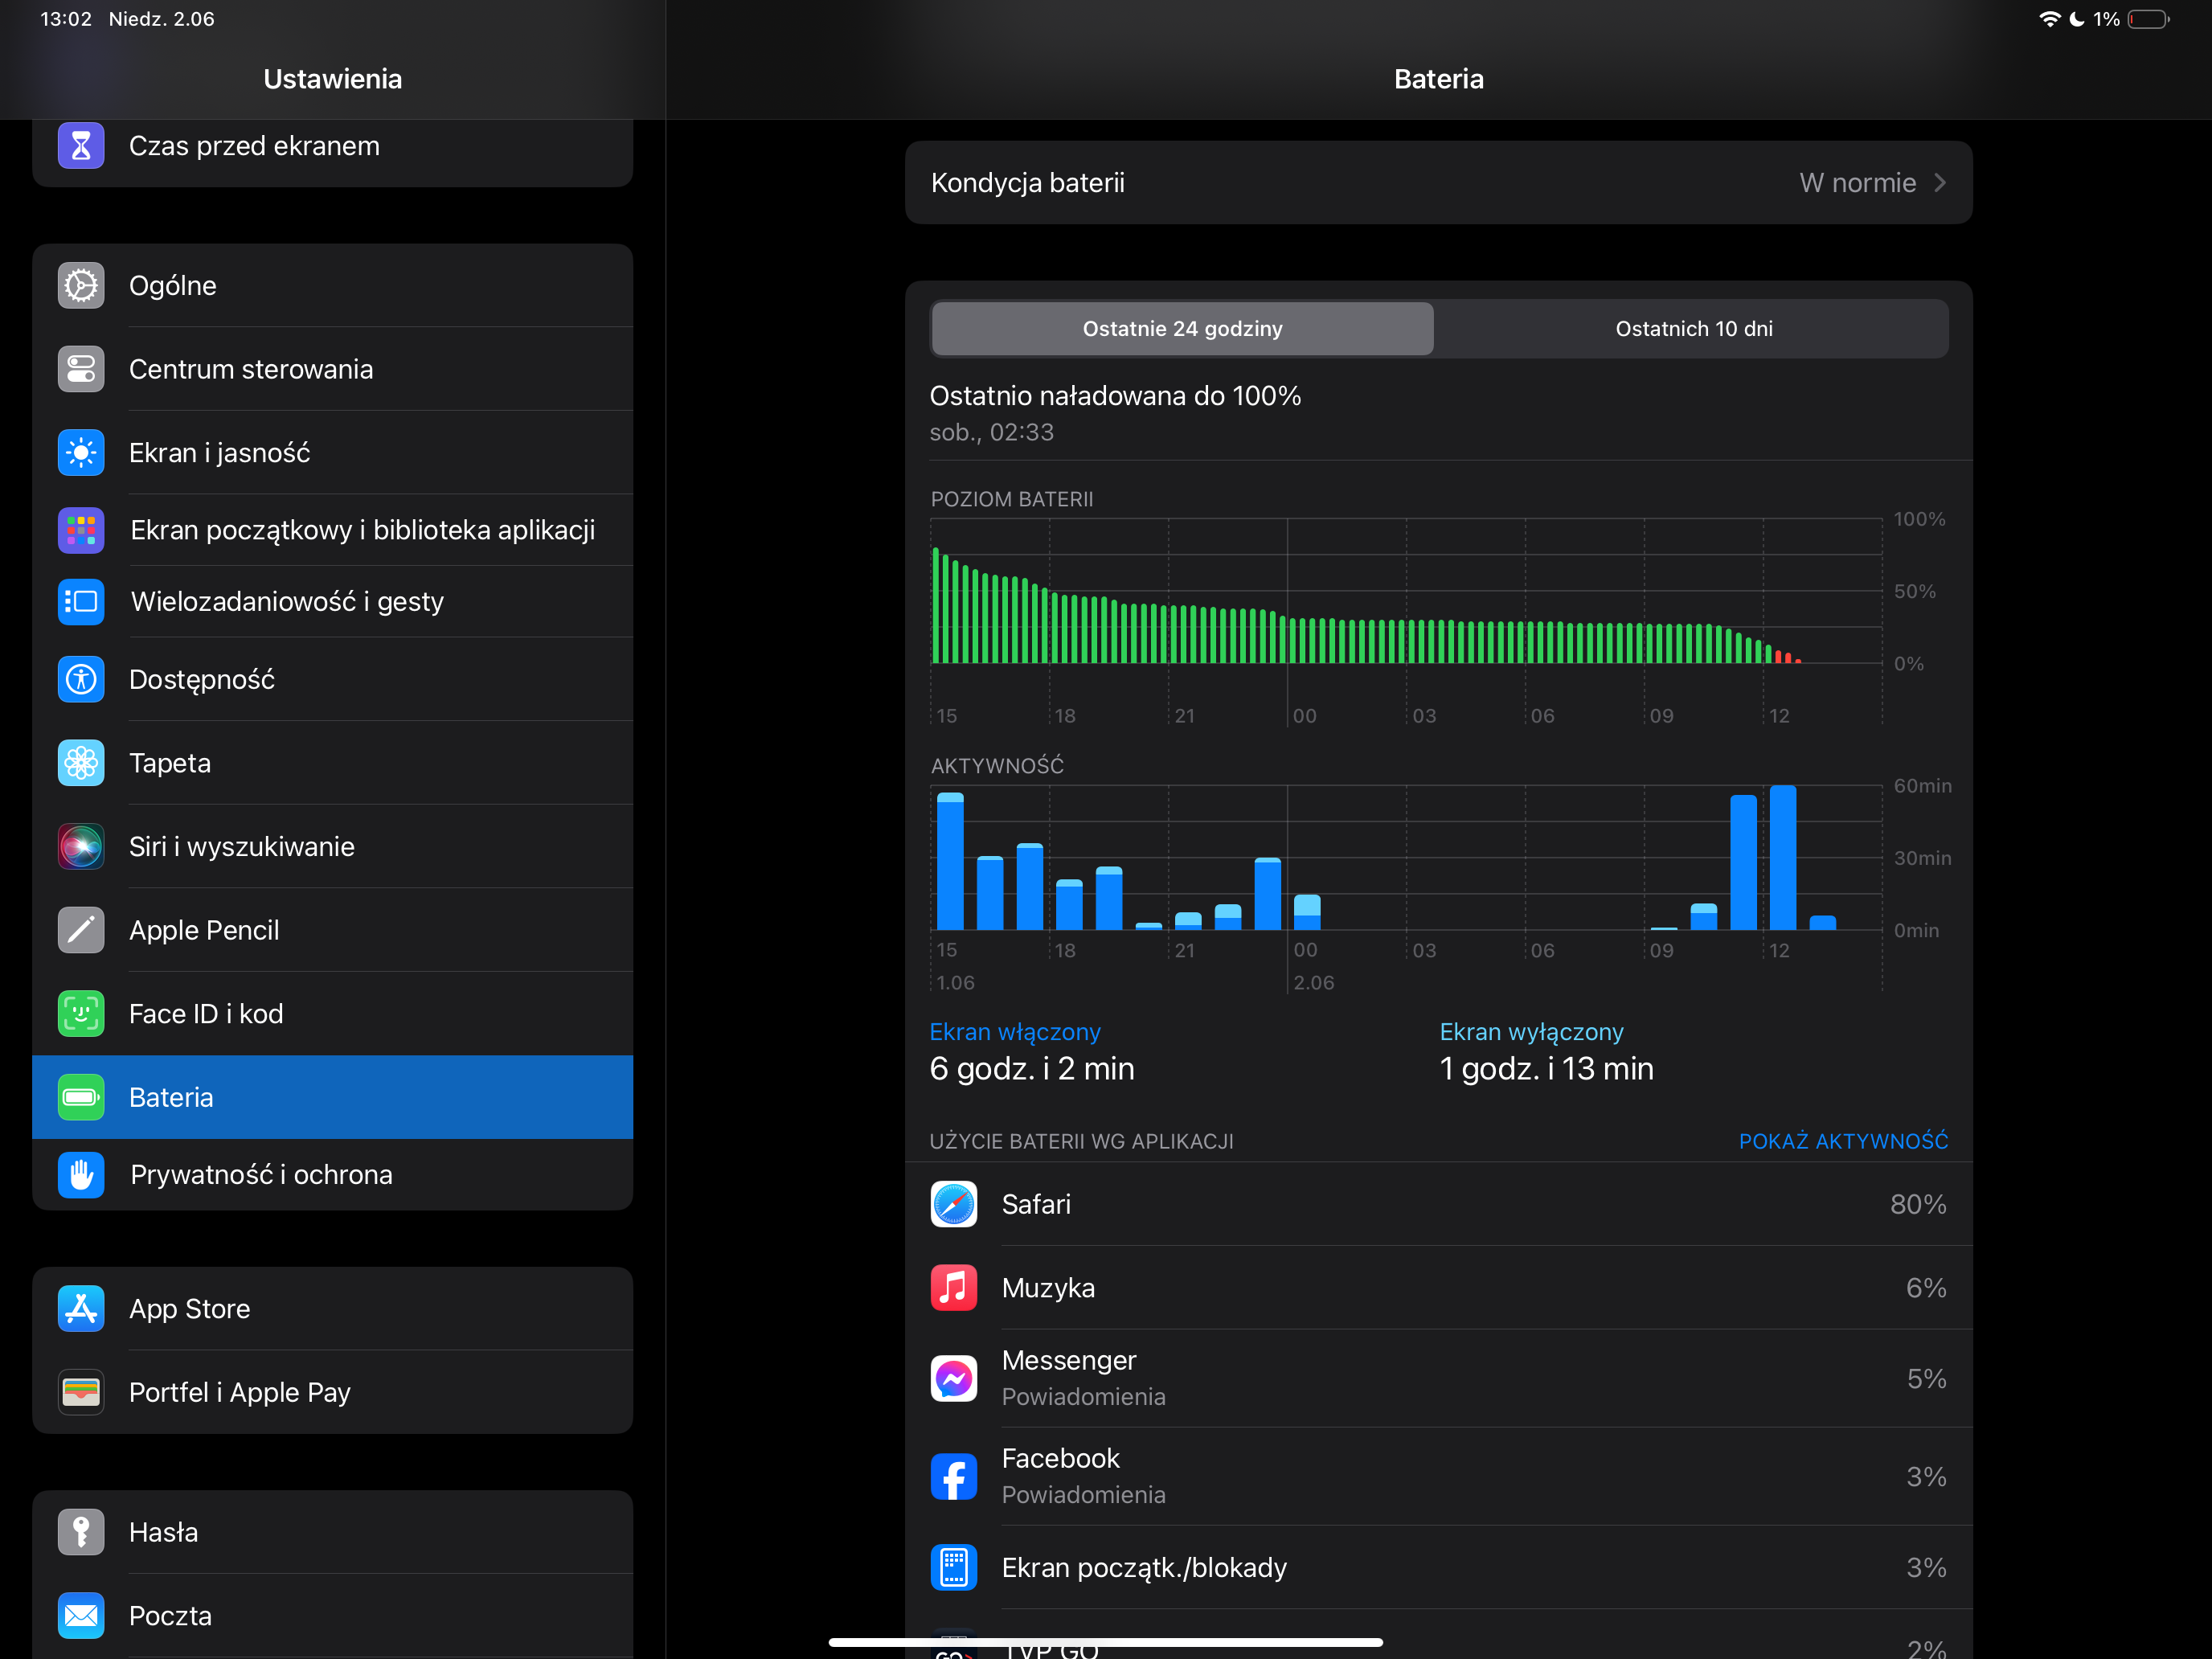Tap the Wielozadaniowość i gesty icon
This screenshot has width=2212, height=1659.
point(81,602)
